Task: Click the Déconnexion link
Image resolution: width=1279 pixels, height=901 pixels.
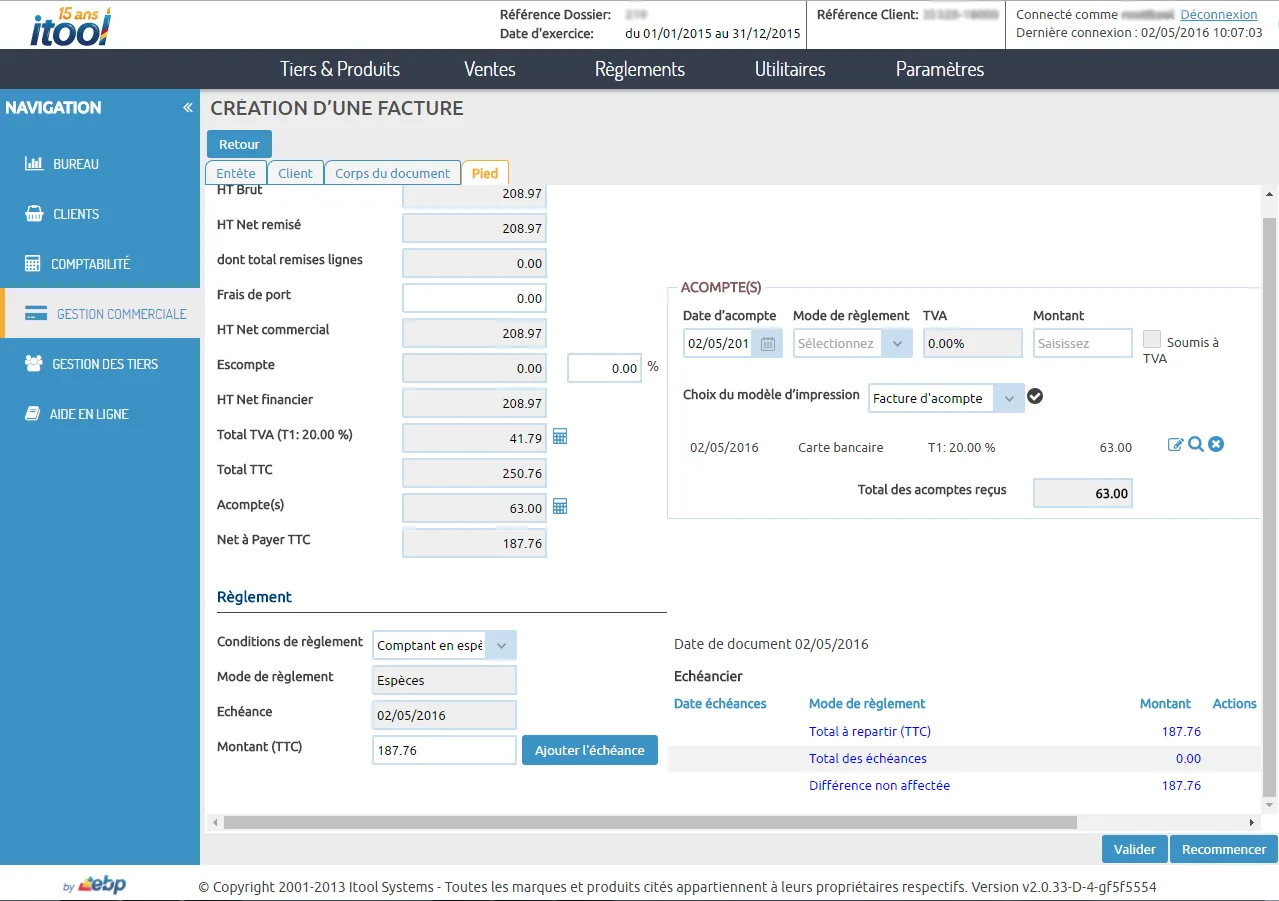Action: [1219, 14]
